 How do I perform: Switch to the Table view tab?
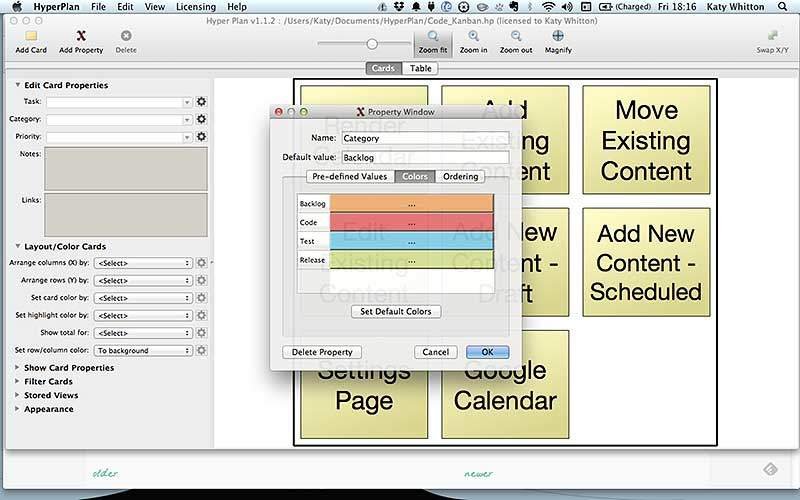click(420, 68)
